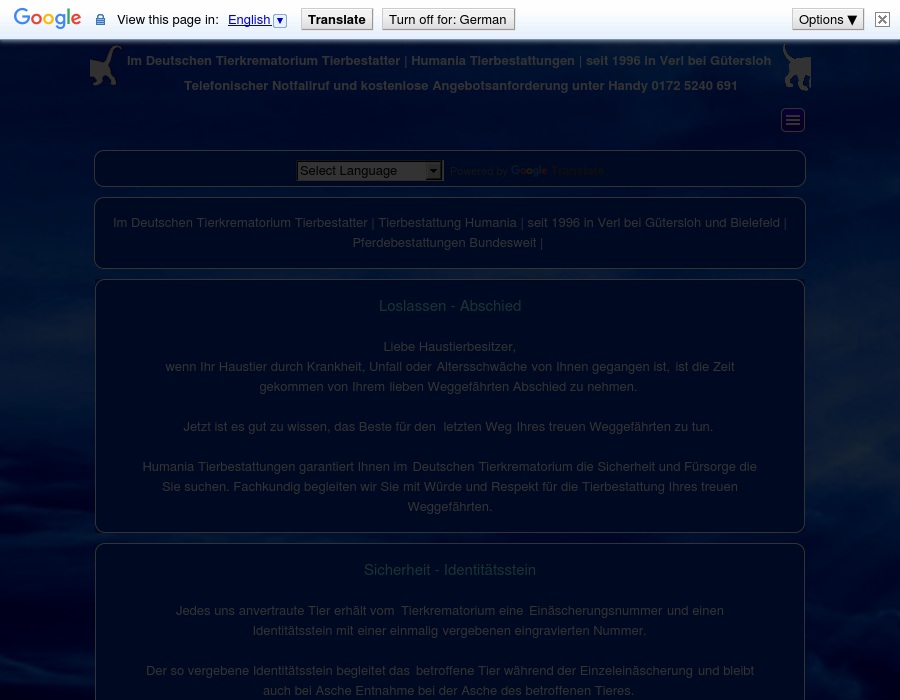Click the Translate button

point(337,20)
